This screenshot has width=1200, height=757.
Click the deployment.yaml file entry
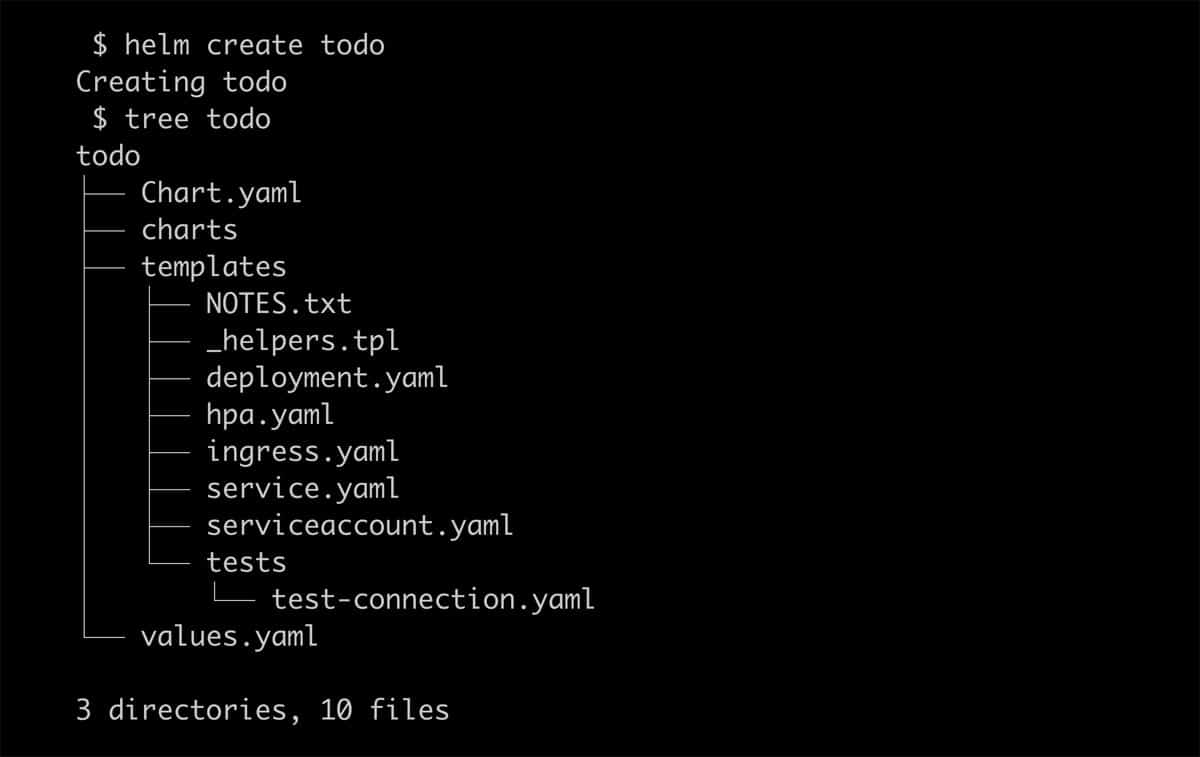327,378
